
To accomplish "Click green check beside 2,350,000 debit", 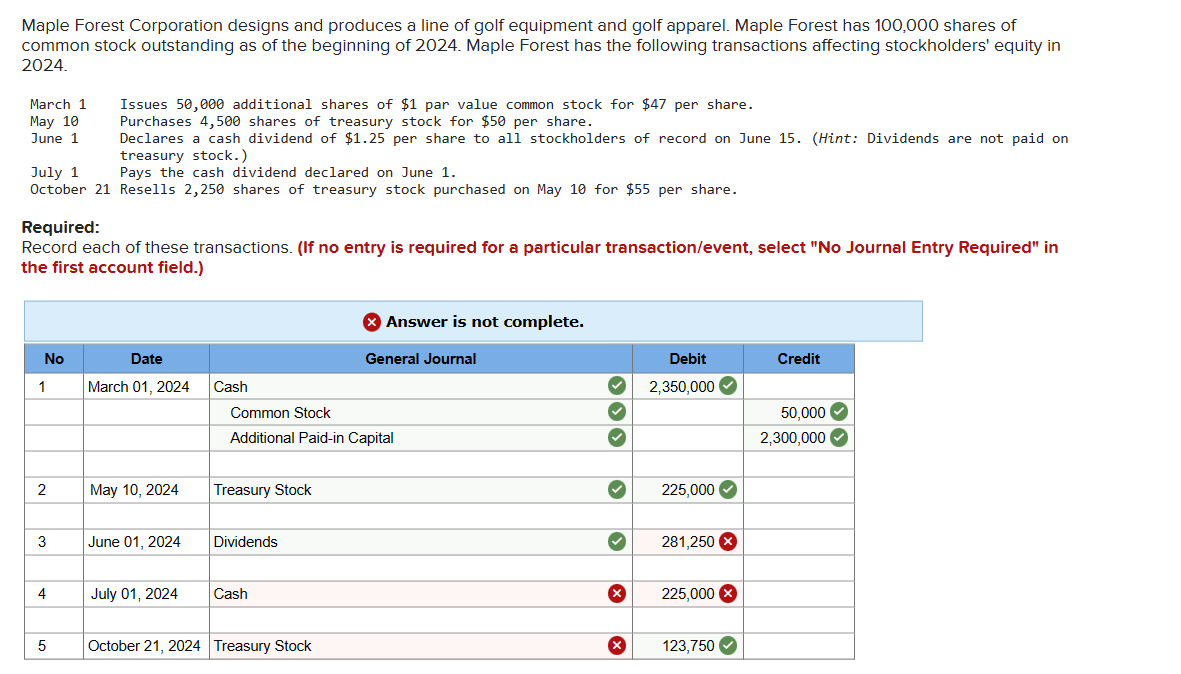I will tap(728, 386).
